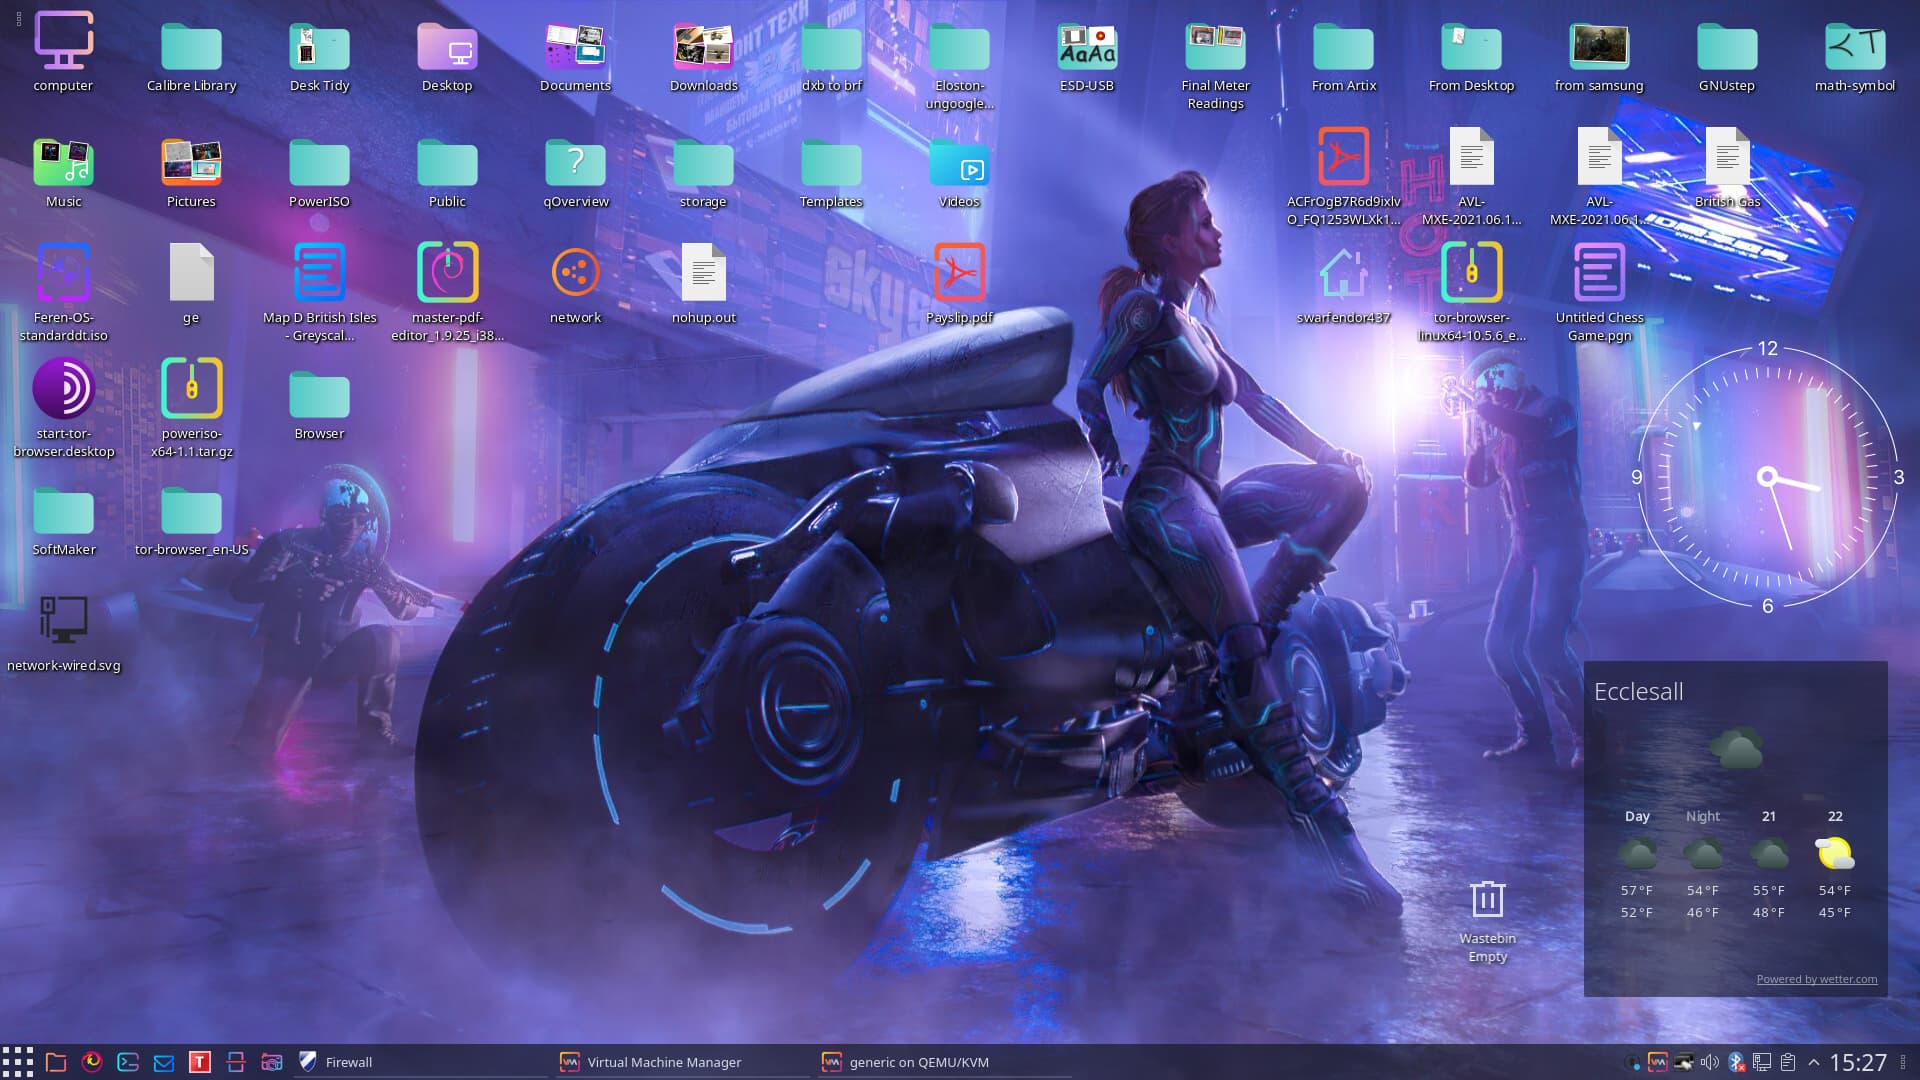The width and height of the screenshot is (1920, 1080).
Task: Open the math-symbol folder
Action: tap(1855, 58)
